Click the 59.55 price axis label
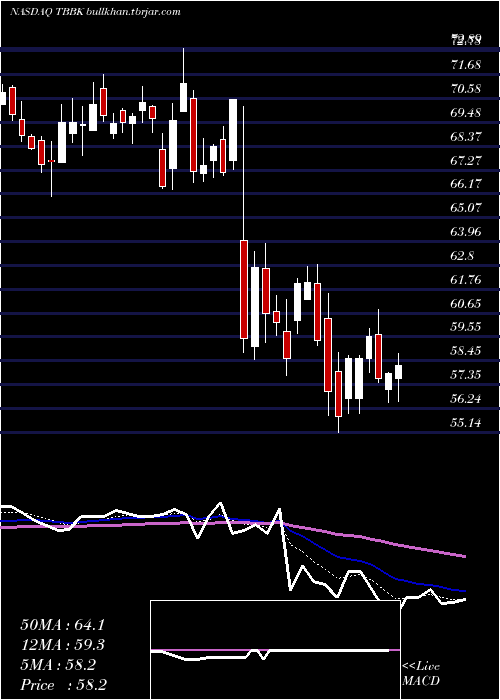 [466, 327]
